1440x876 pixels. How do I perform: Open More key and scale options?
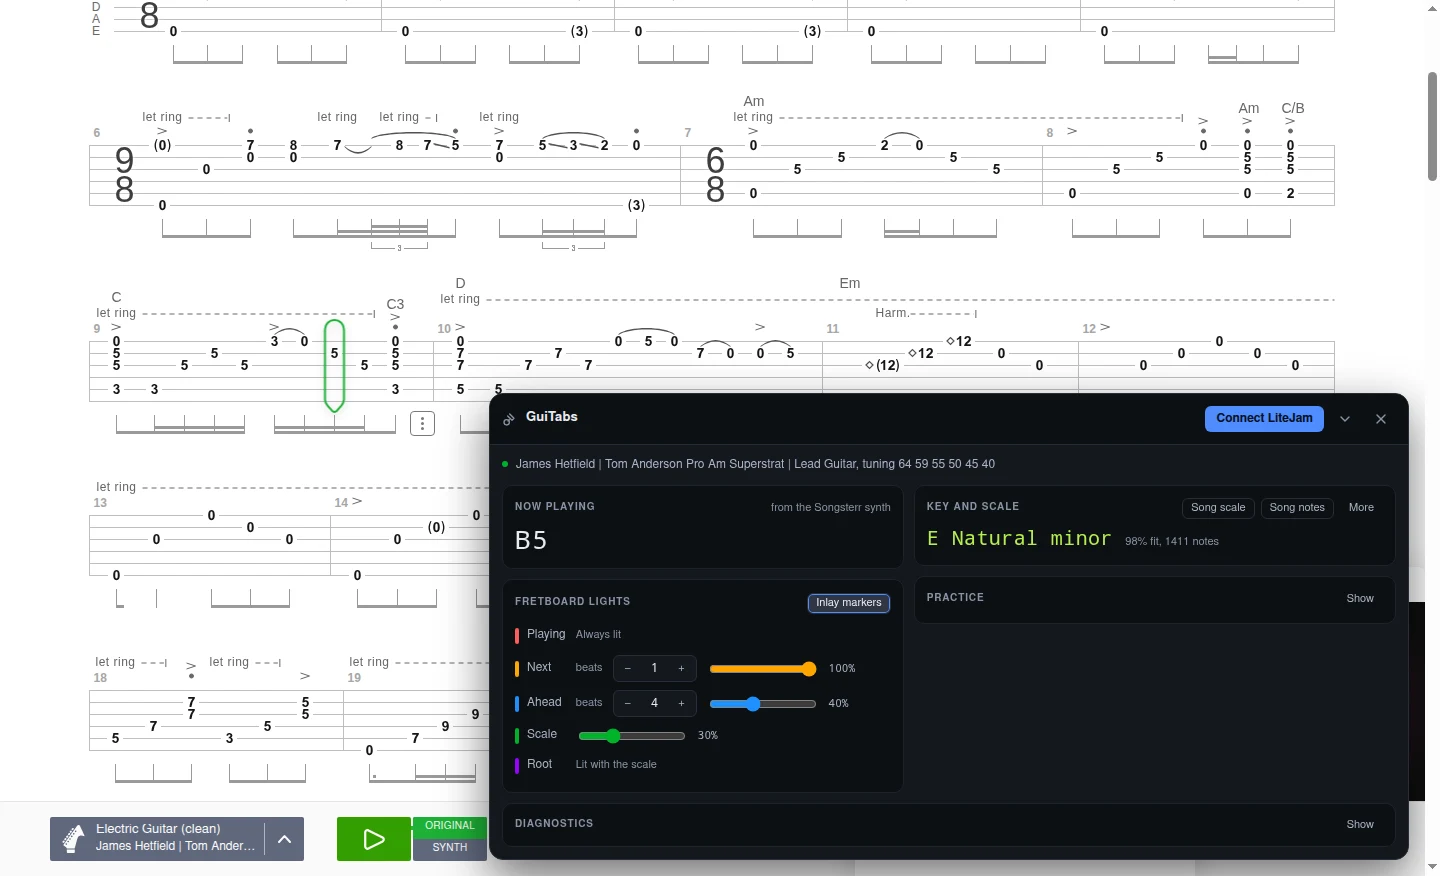coord(1361,508)
